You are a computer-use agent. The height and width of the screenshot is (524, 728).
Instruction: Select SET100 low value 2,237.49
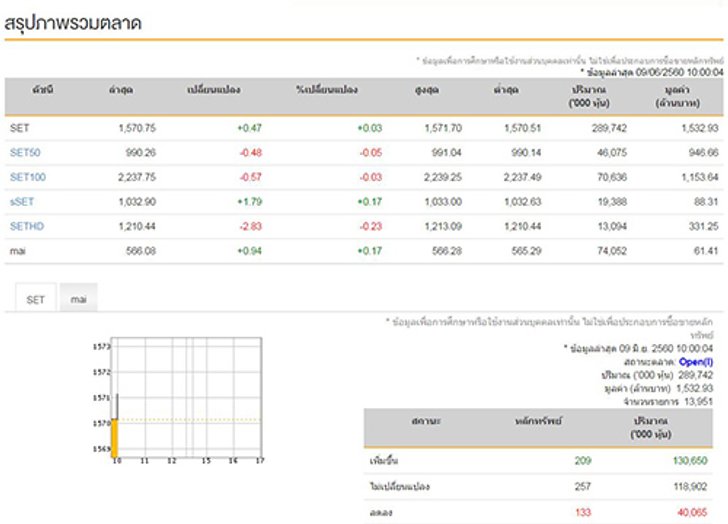522,177
